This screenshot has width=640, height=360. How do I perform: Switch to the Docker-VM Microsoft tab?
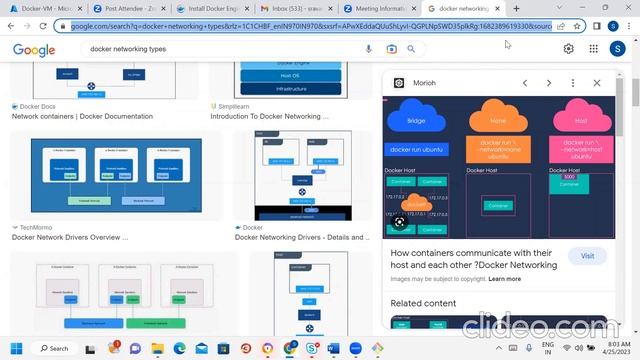pos(46,9)
